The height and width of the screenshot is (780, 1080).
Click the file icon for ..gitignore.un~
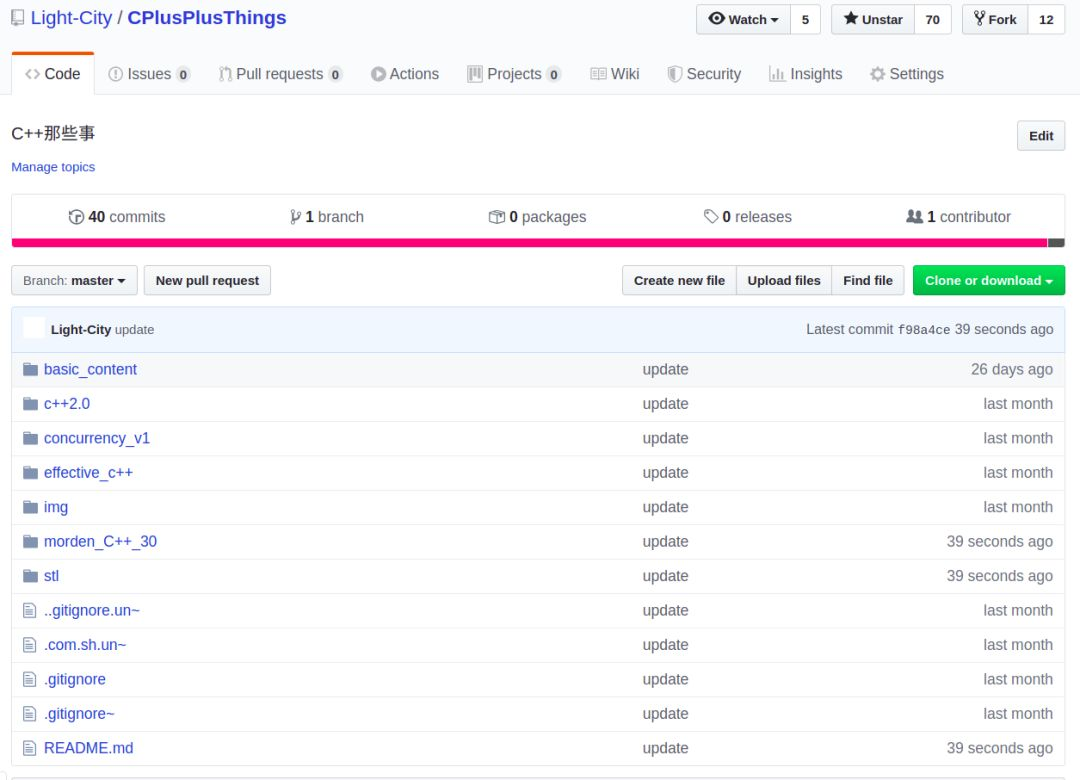(30, 610)
